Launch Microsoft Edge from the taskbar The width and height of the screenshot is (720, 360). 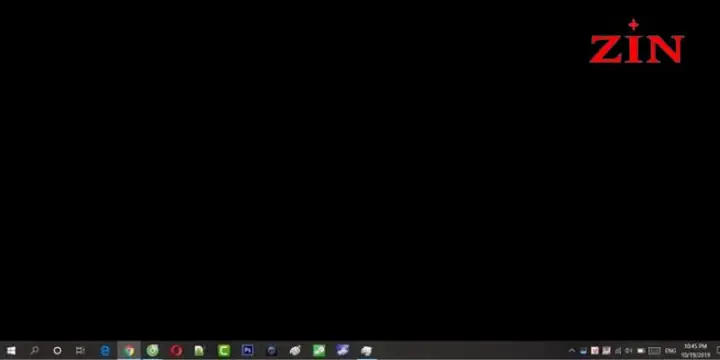(105, 351)
